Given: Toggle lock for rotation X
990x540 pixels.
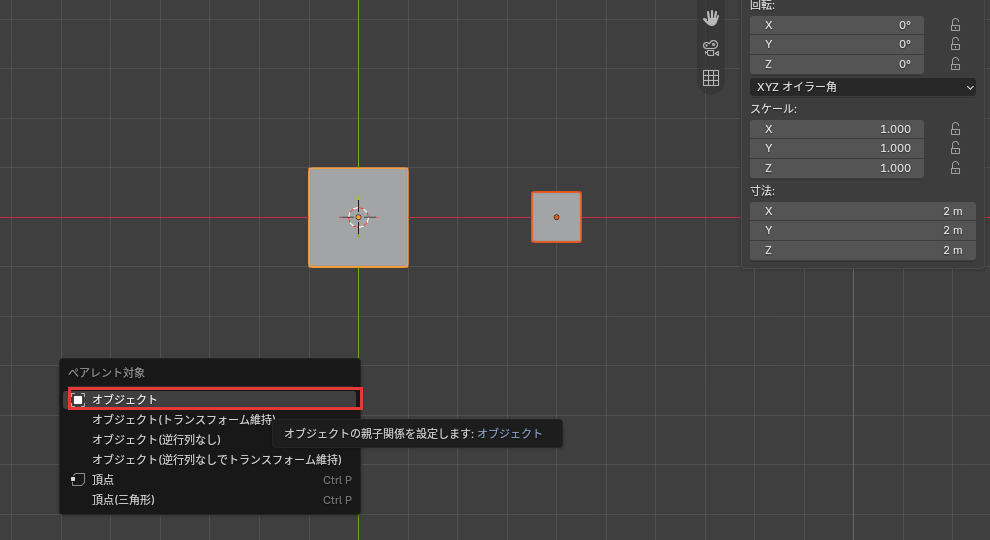Looking at the screenshot, I should pos(955,25).
